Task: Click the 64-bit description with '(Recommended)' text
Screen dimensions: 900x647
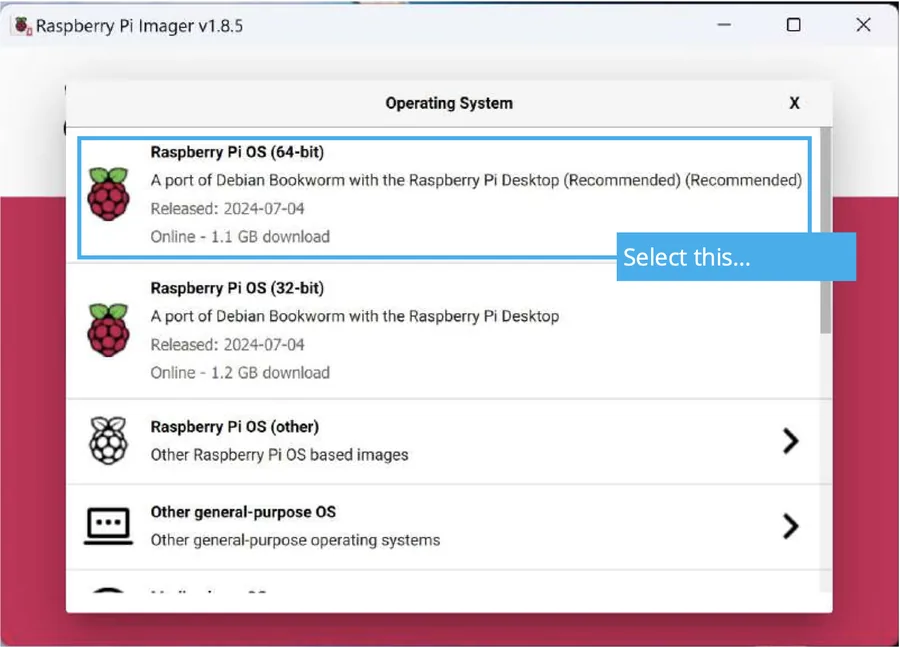Action: 476,180
